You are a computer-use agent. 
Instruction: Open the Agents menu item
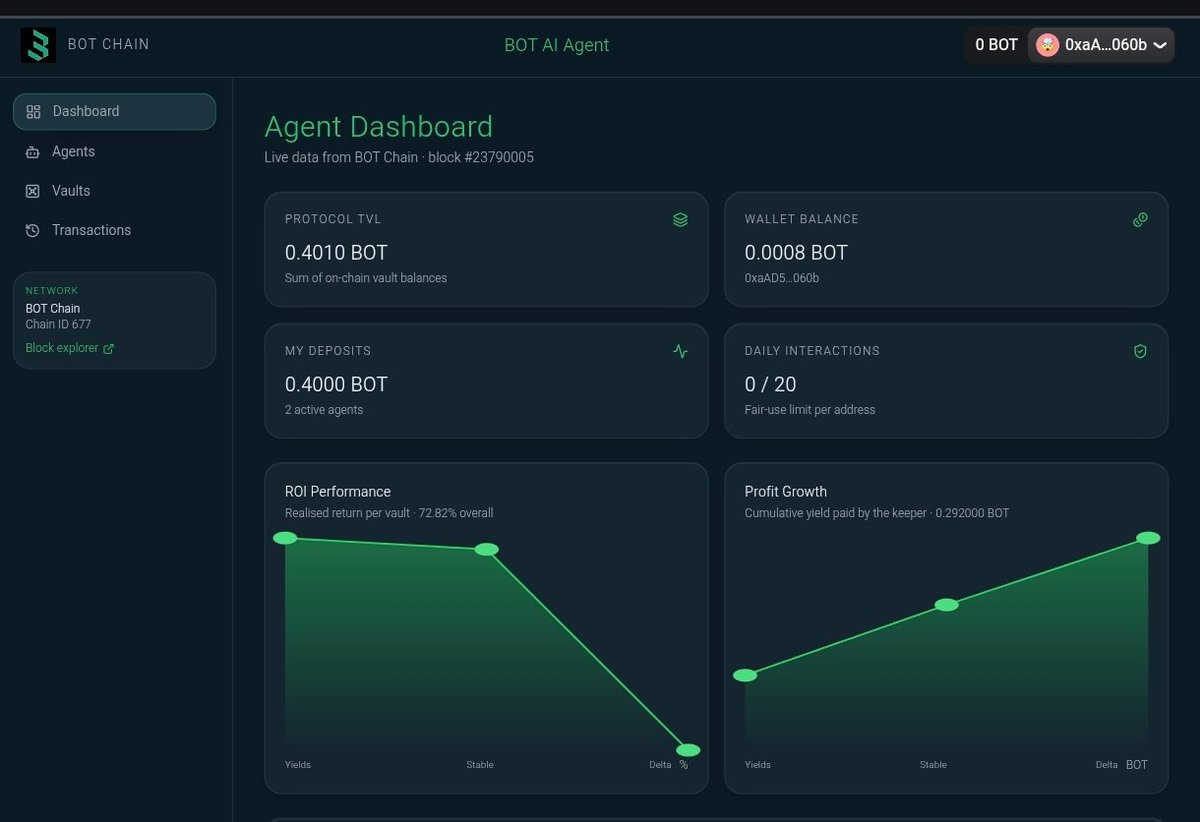pos(114,152)
